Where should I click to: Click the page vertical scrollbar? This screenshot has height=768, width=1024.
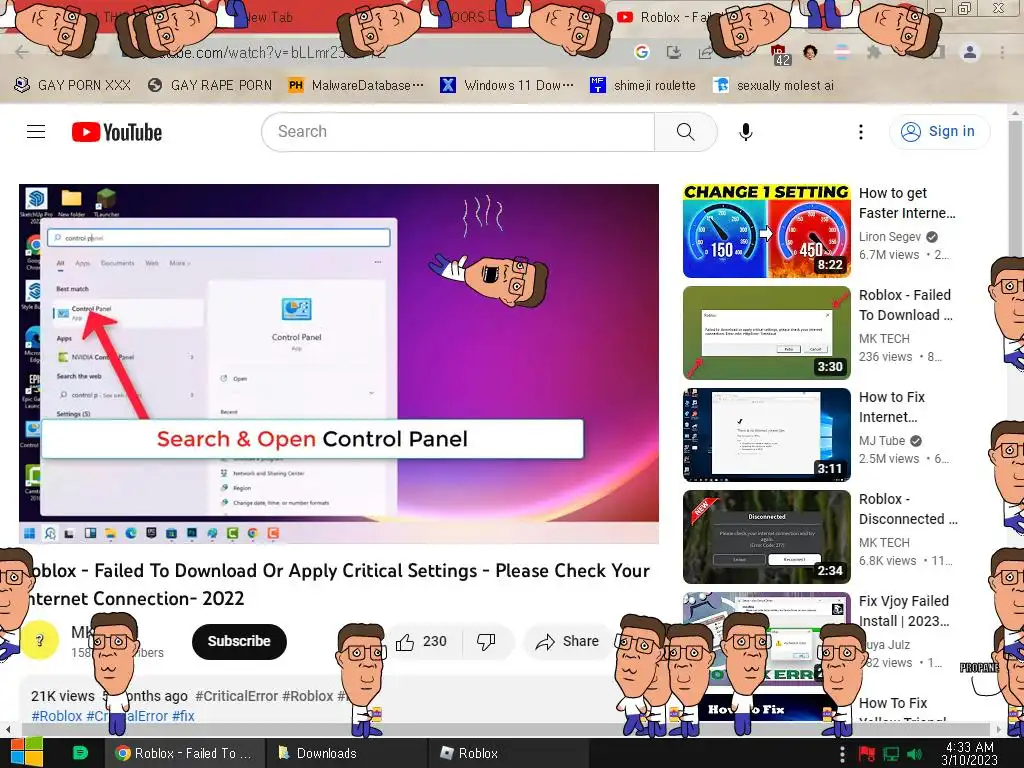click(1016, 189)
